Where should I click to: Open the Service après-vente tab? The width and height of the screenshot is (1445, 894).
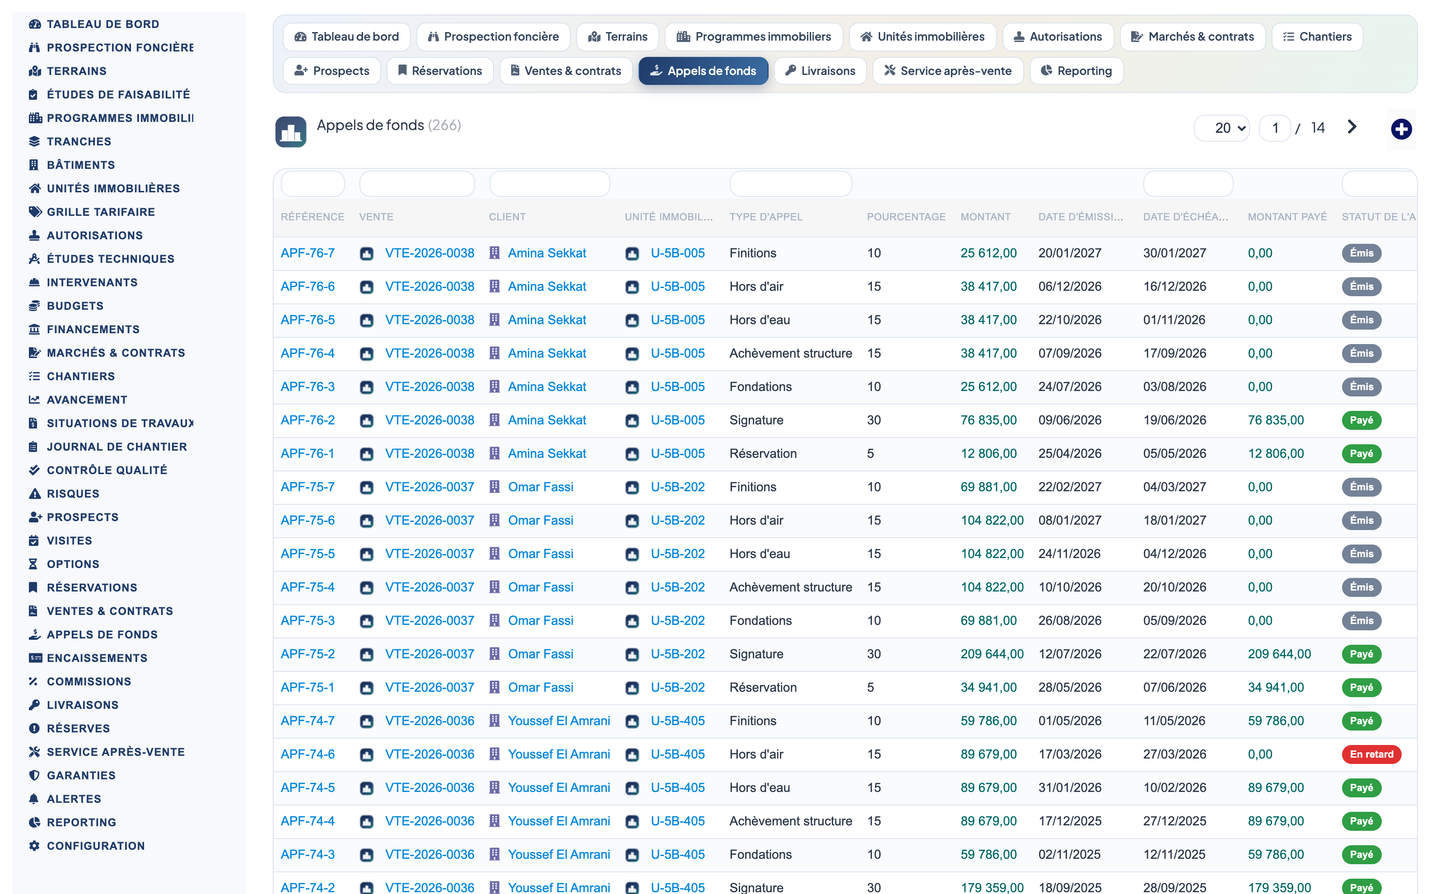point(948,71)
